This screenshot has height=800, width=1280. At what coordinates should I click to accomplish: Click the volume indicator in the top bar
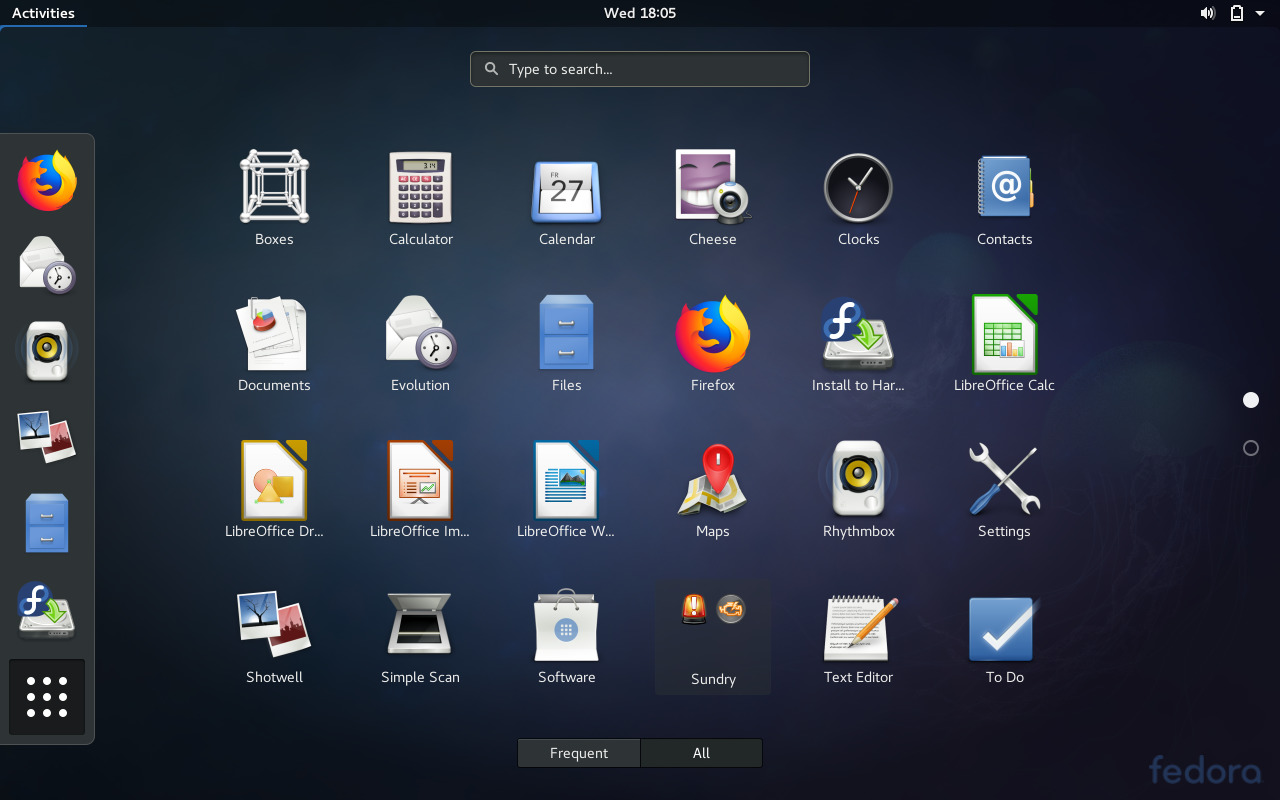1207,13
